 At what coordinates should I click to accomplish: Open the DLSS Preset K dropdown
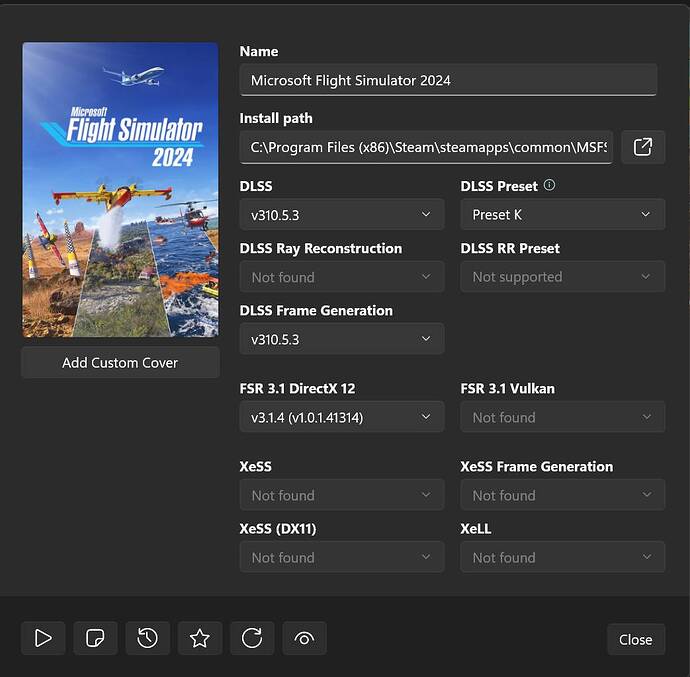tap(563, 214)
